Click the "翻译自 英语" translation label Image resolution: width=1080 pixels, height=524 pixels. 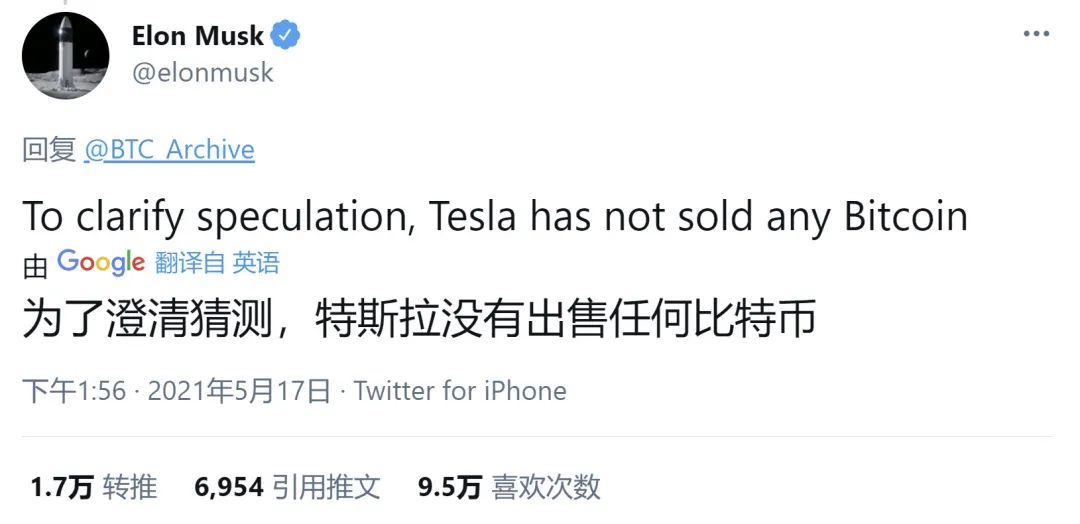point(217,263)
